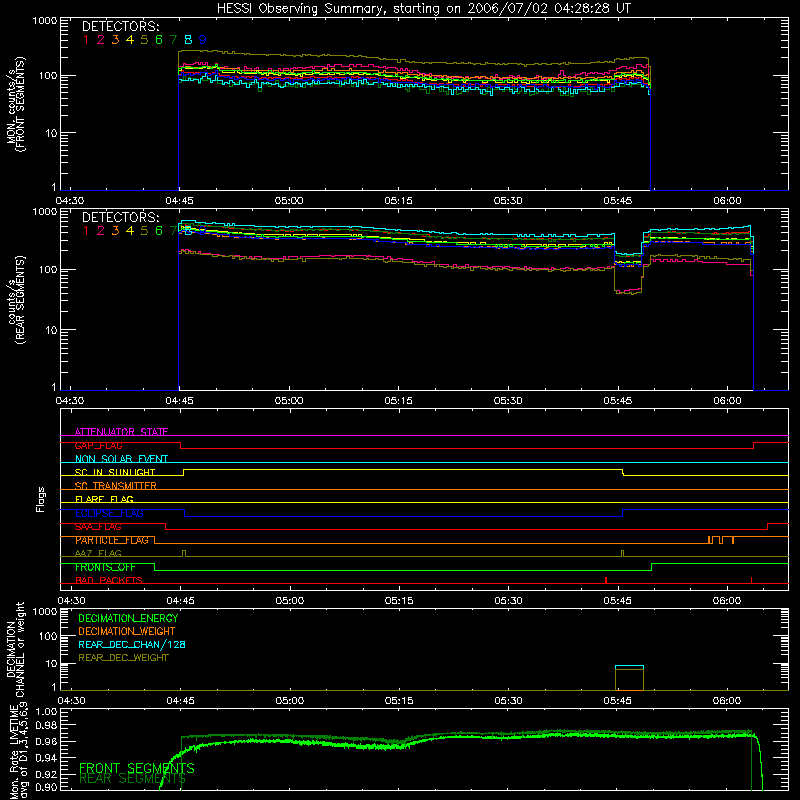The height and width of the screenshot is (800, 800).
Task: Click DETECTORS: label in front segments plot
Action: tap(120, 27)
